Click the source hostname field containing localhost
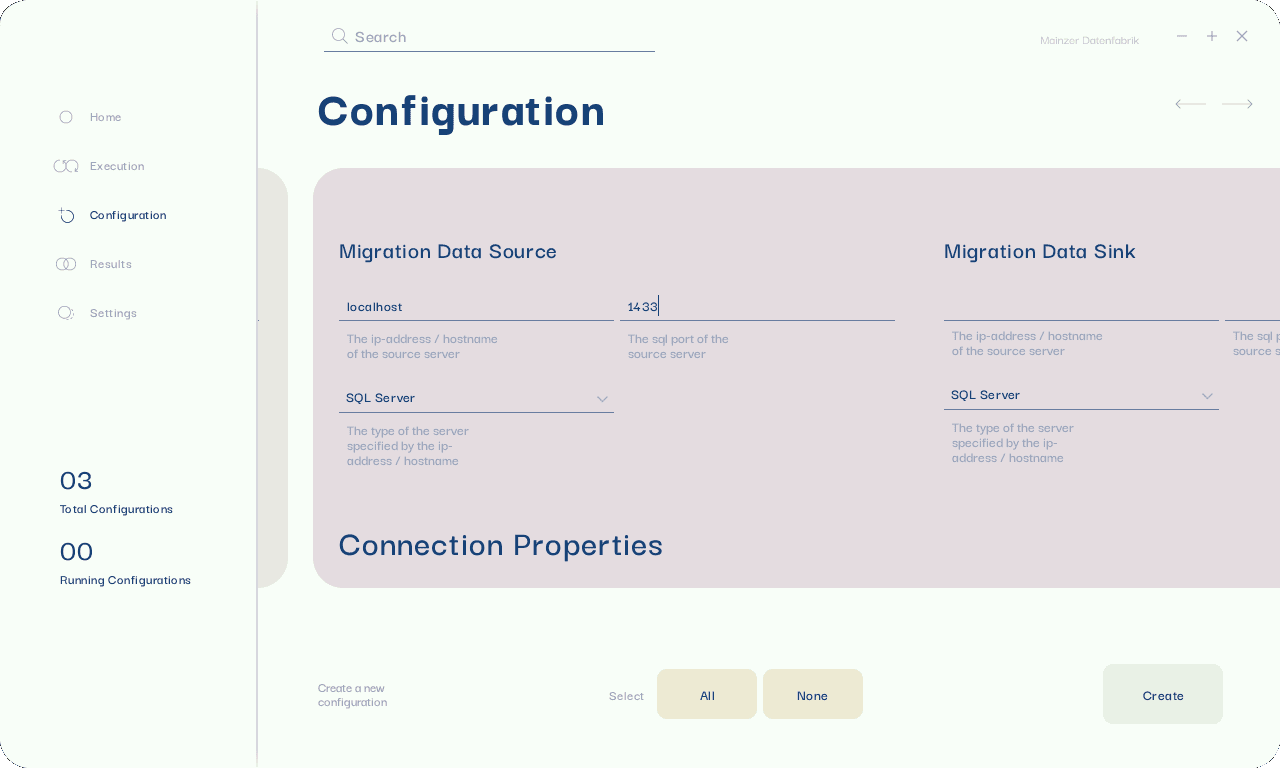Viewport: 1280px width, 768px height. click(x=476, y=307)
